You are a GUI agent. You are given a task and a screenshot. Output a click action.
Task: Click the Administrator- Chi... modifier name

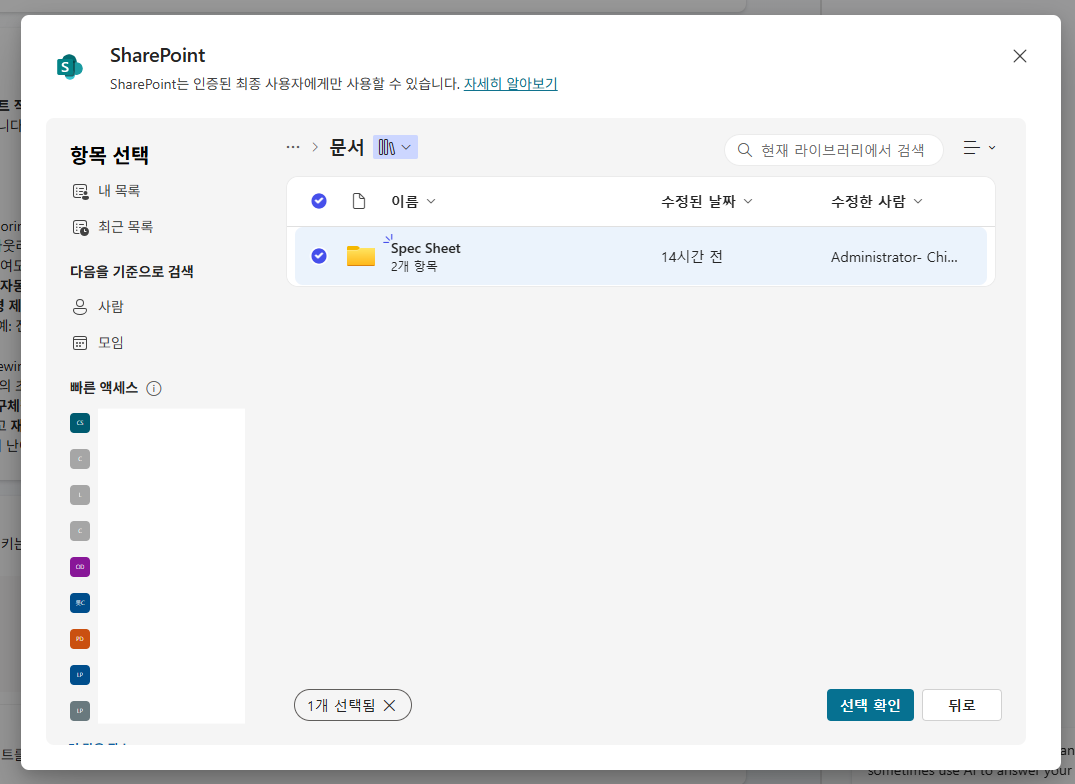[894, 257]
